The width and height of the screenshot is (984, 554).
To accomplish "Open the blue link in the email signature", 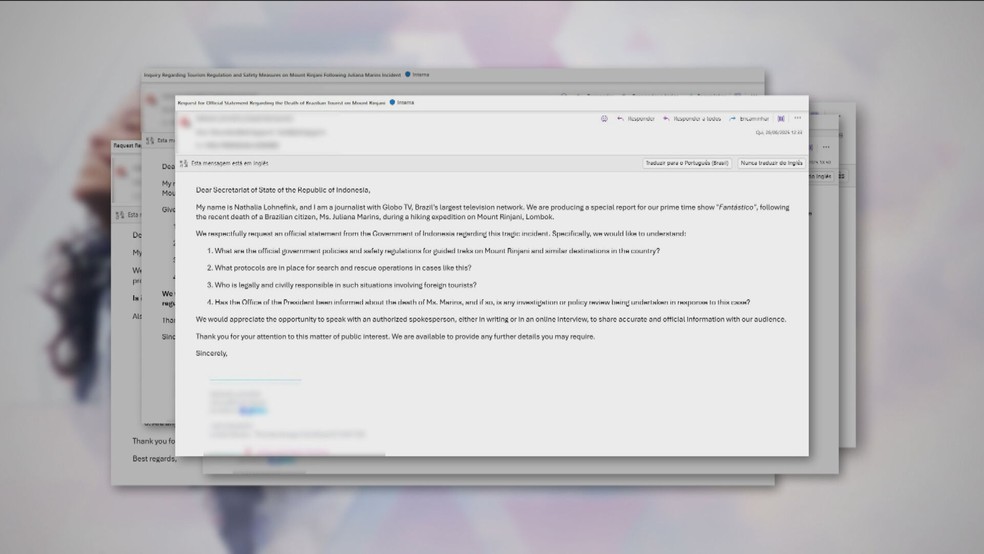I will (x=254, y=409).
